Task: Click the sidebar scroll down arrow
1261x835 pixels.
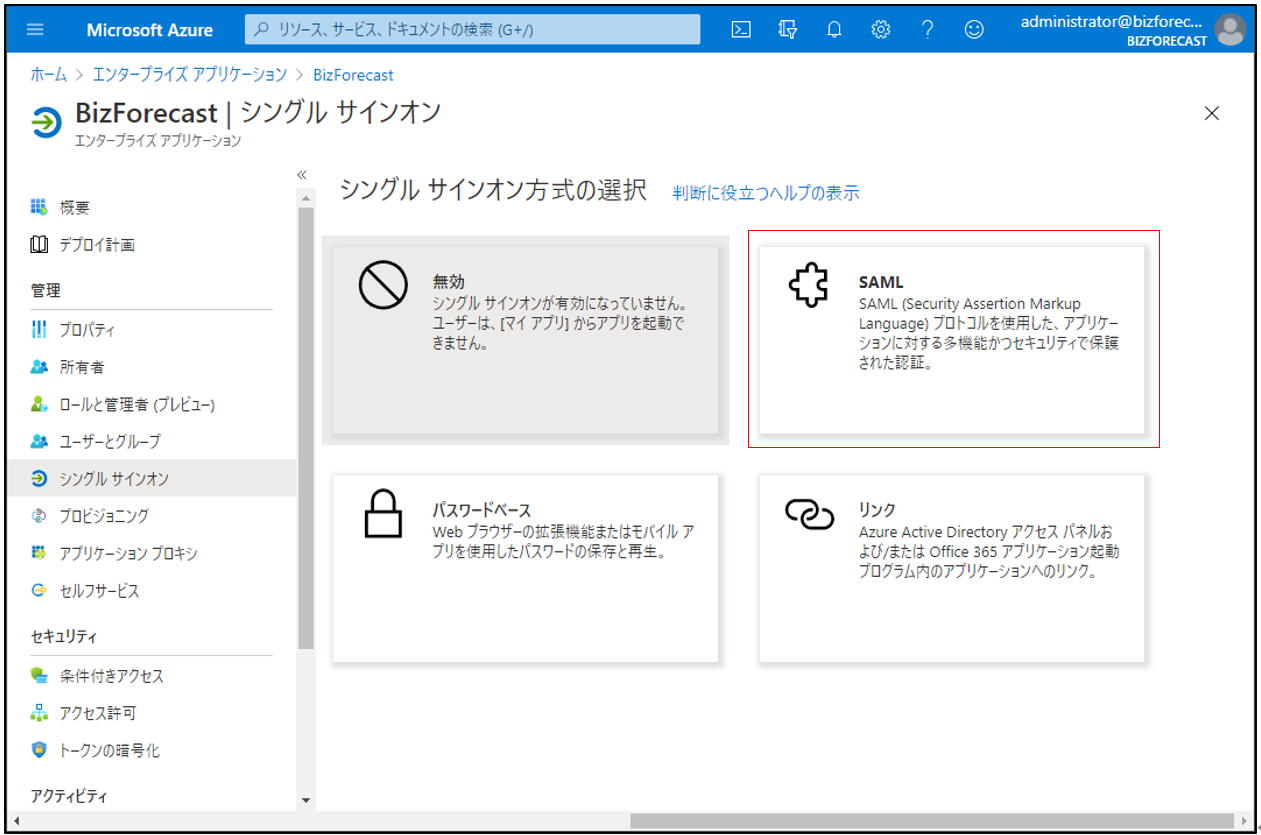Action: click(x=306, y=800)
